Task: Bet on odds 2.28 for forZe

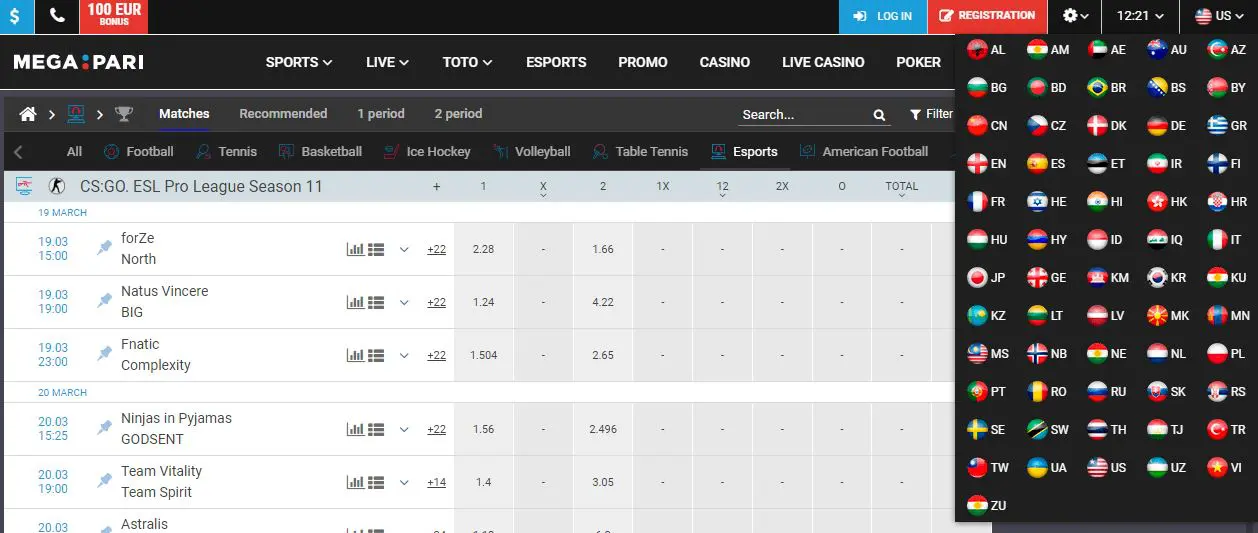Action: 484,249
